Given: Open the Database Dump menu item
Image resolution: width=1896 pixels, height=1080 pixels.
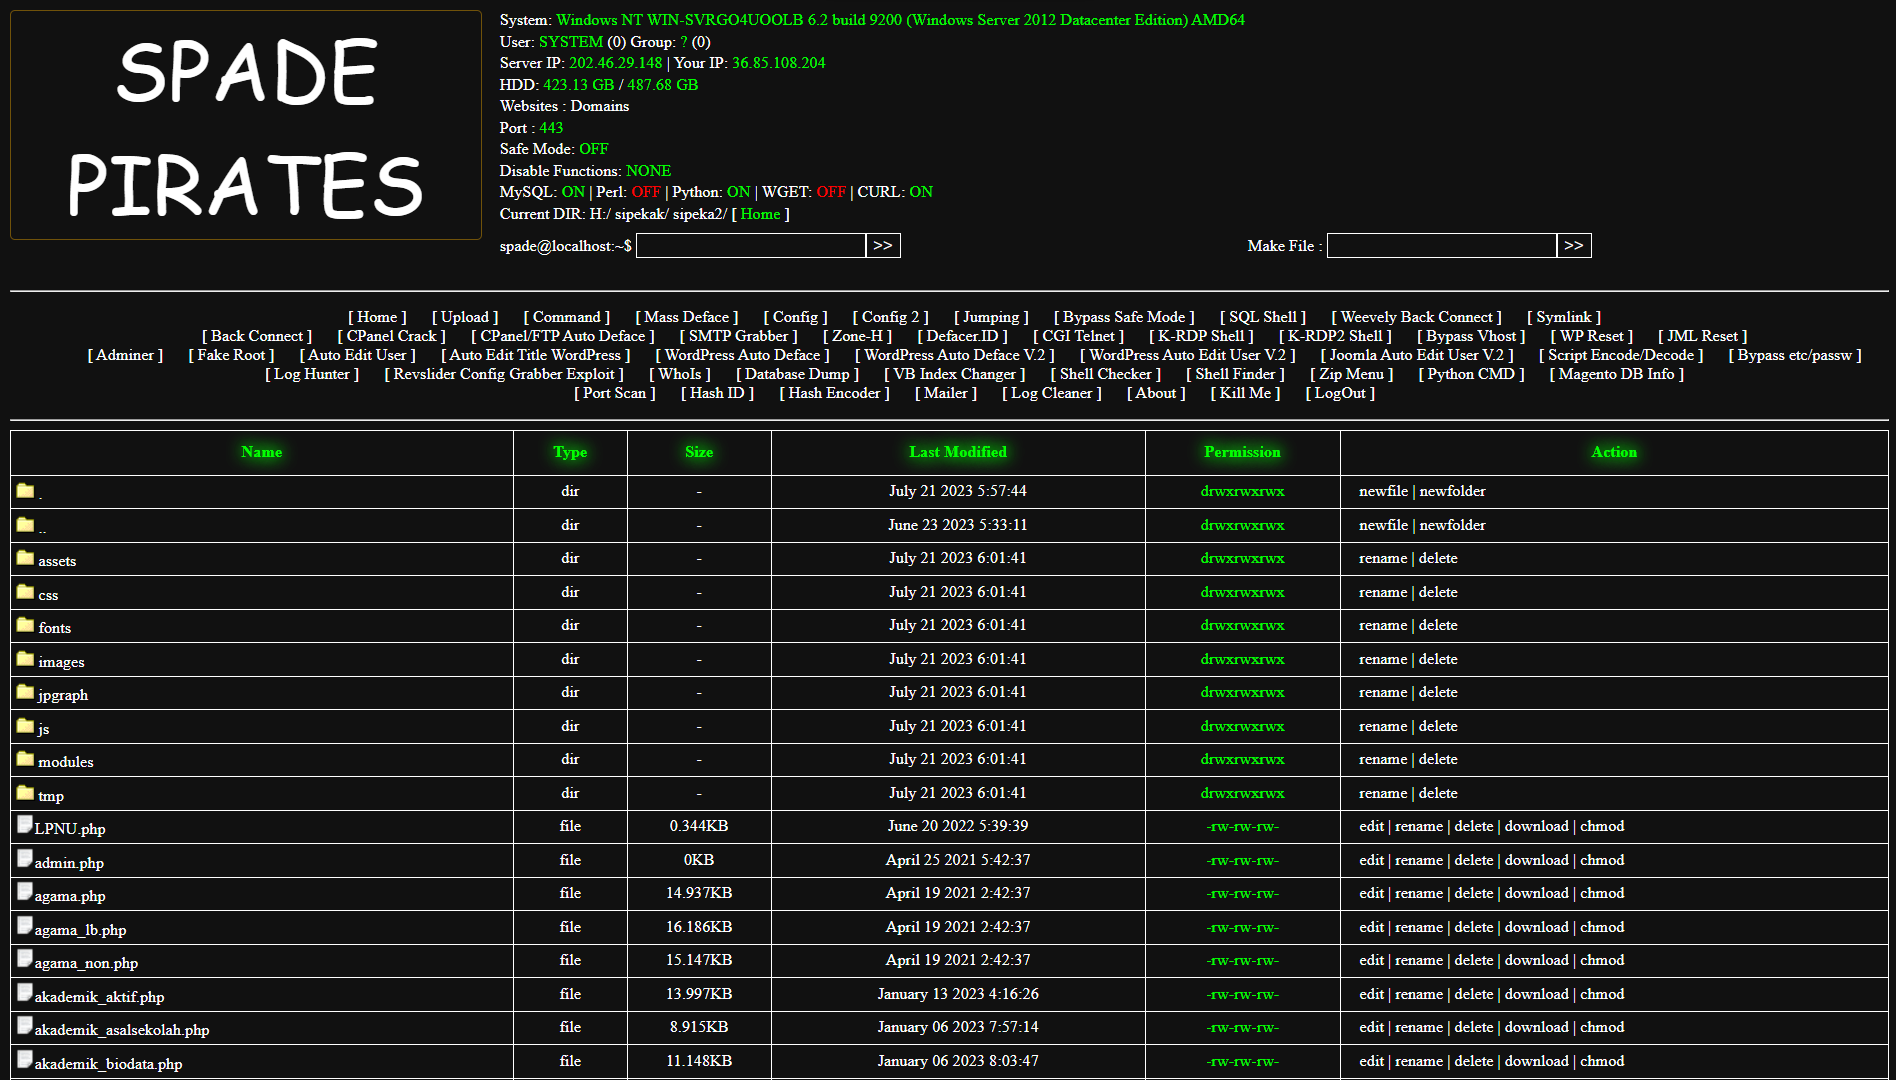Looking at the screenshot, I should (797, 374).
